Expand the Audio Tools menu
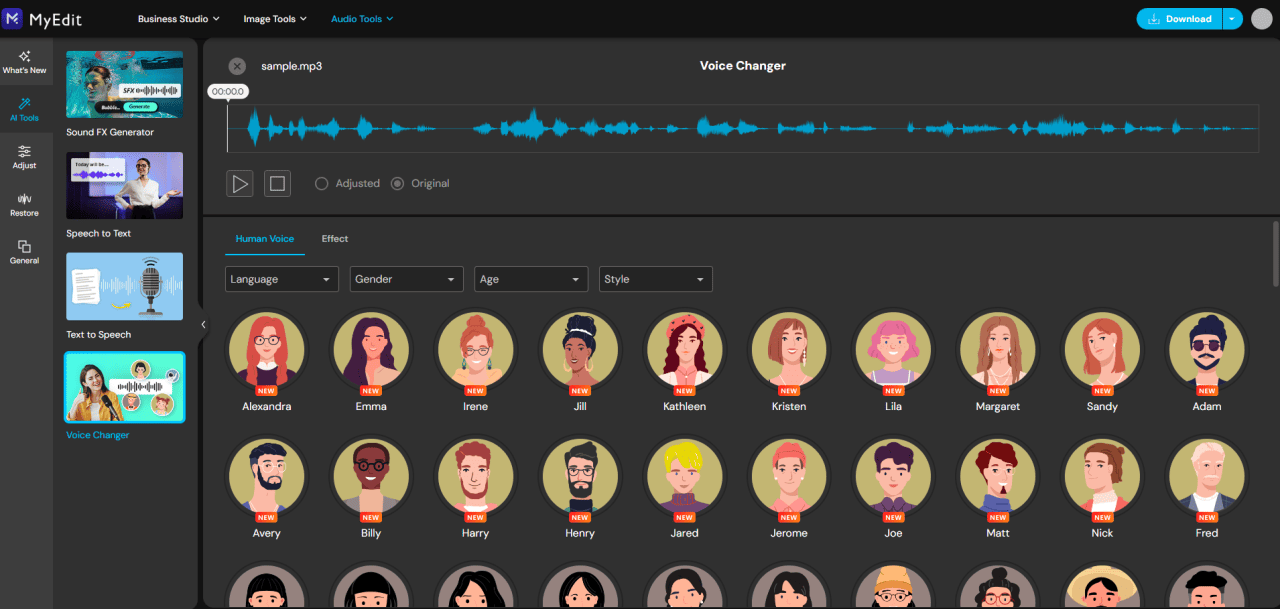 tap(362, 19)
